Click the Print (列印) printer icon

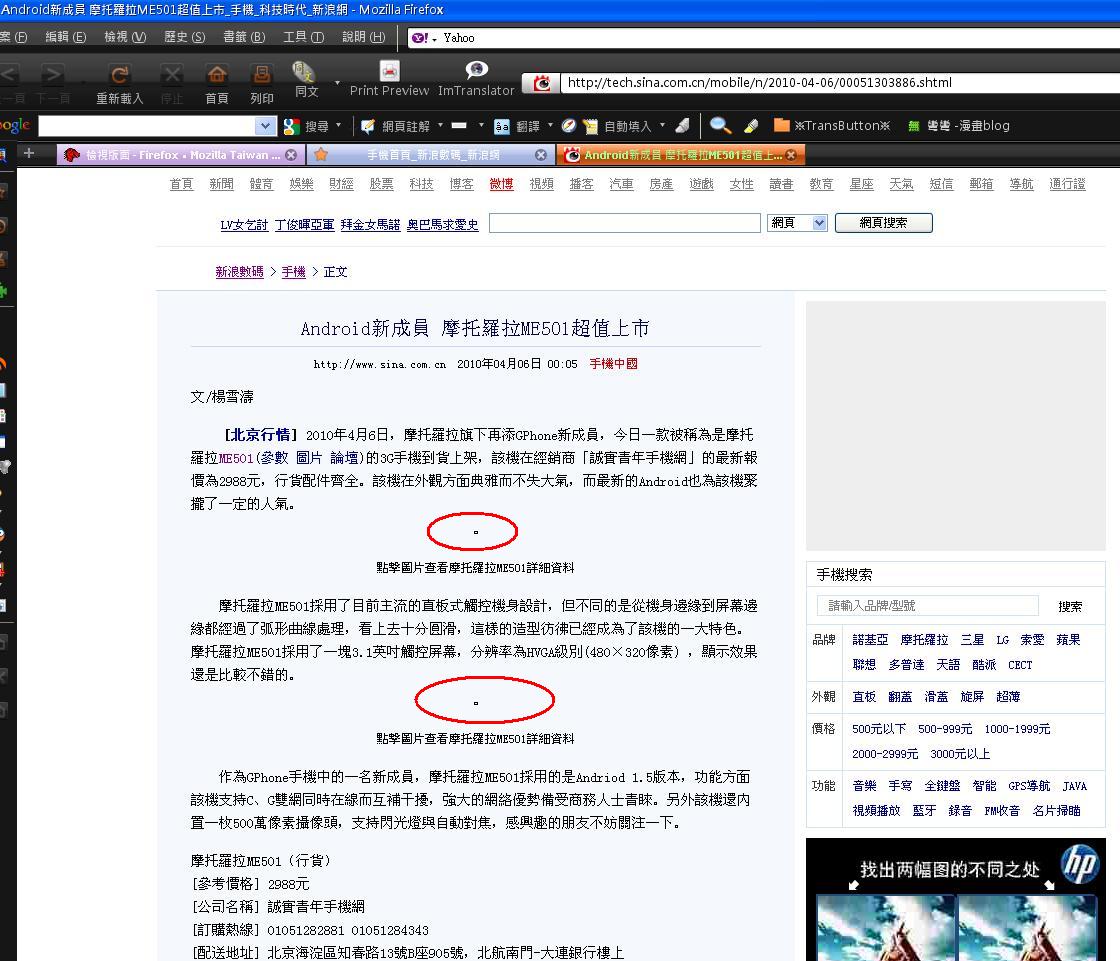tap(261, 76)
